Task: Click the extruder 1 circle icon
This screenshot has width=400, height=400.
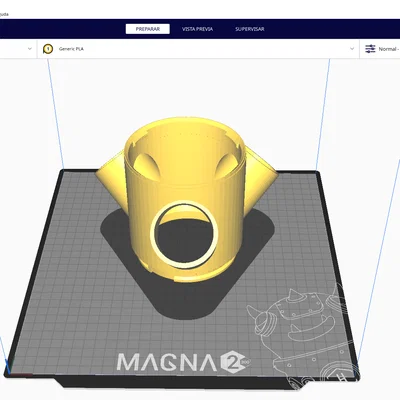Action: tap(48, 49)
